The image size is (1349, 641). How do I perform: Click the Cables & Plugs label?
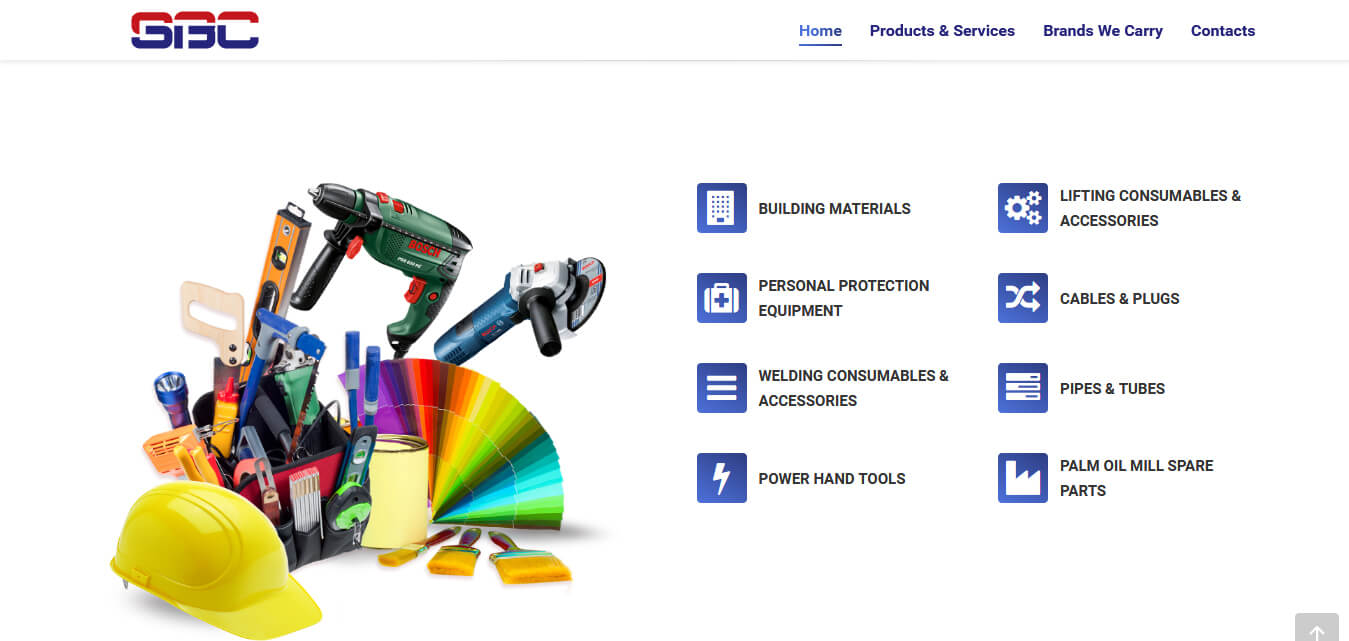point(1119,299)
